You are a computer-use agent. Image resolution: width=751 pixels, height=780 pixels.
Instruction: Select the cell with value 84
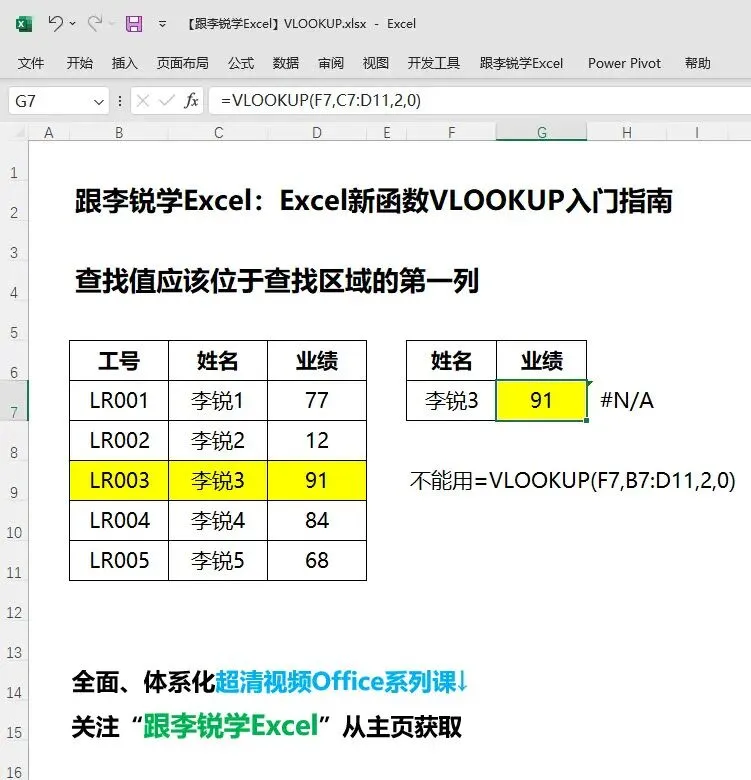pos(317,520)
